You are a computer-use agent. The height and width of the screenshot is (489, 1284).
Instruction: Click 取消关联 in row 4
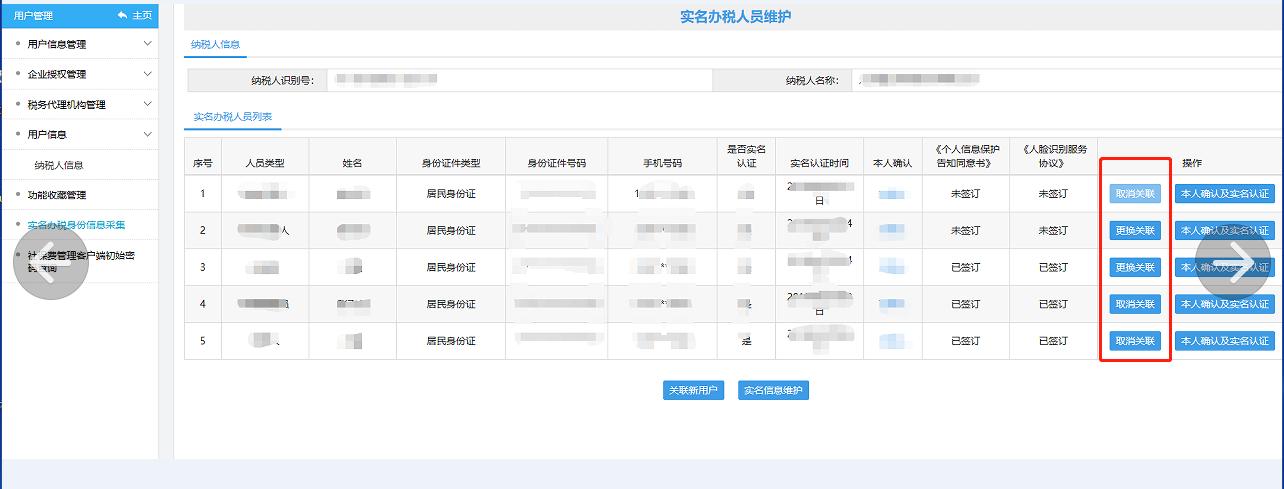click(1135, 304)
